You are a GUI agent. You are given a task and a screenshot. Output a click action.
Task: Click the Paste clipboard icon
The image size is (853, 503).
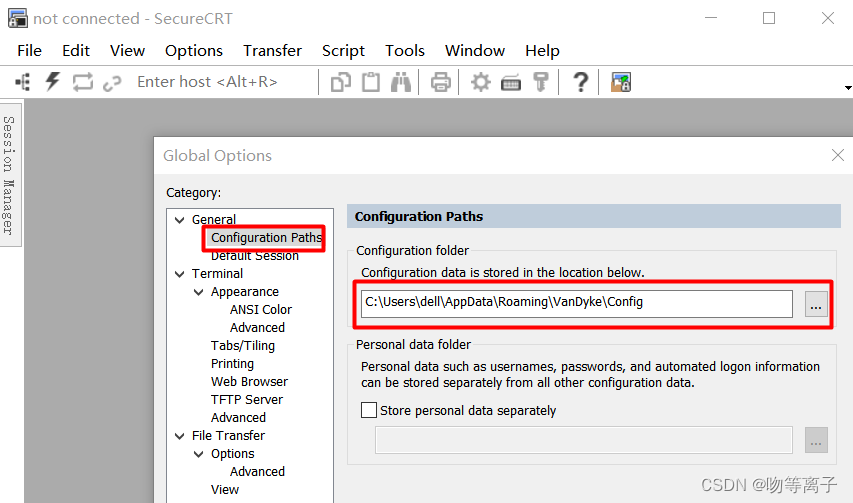point(371,82)
